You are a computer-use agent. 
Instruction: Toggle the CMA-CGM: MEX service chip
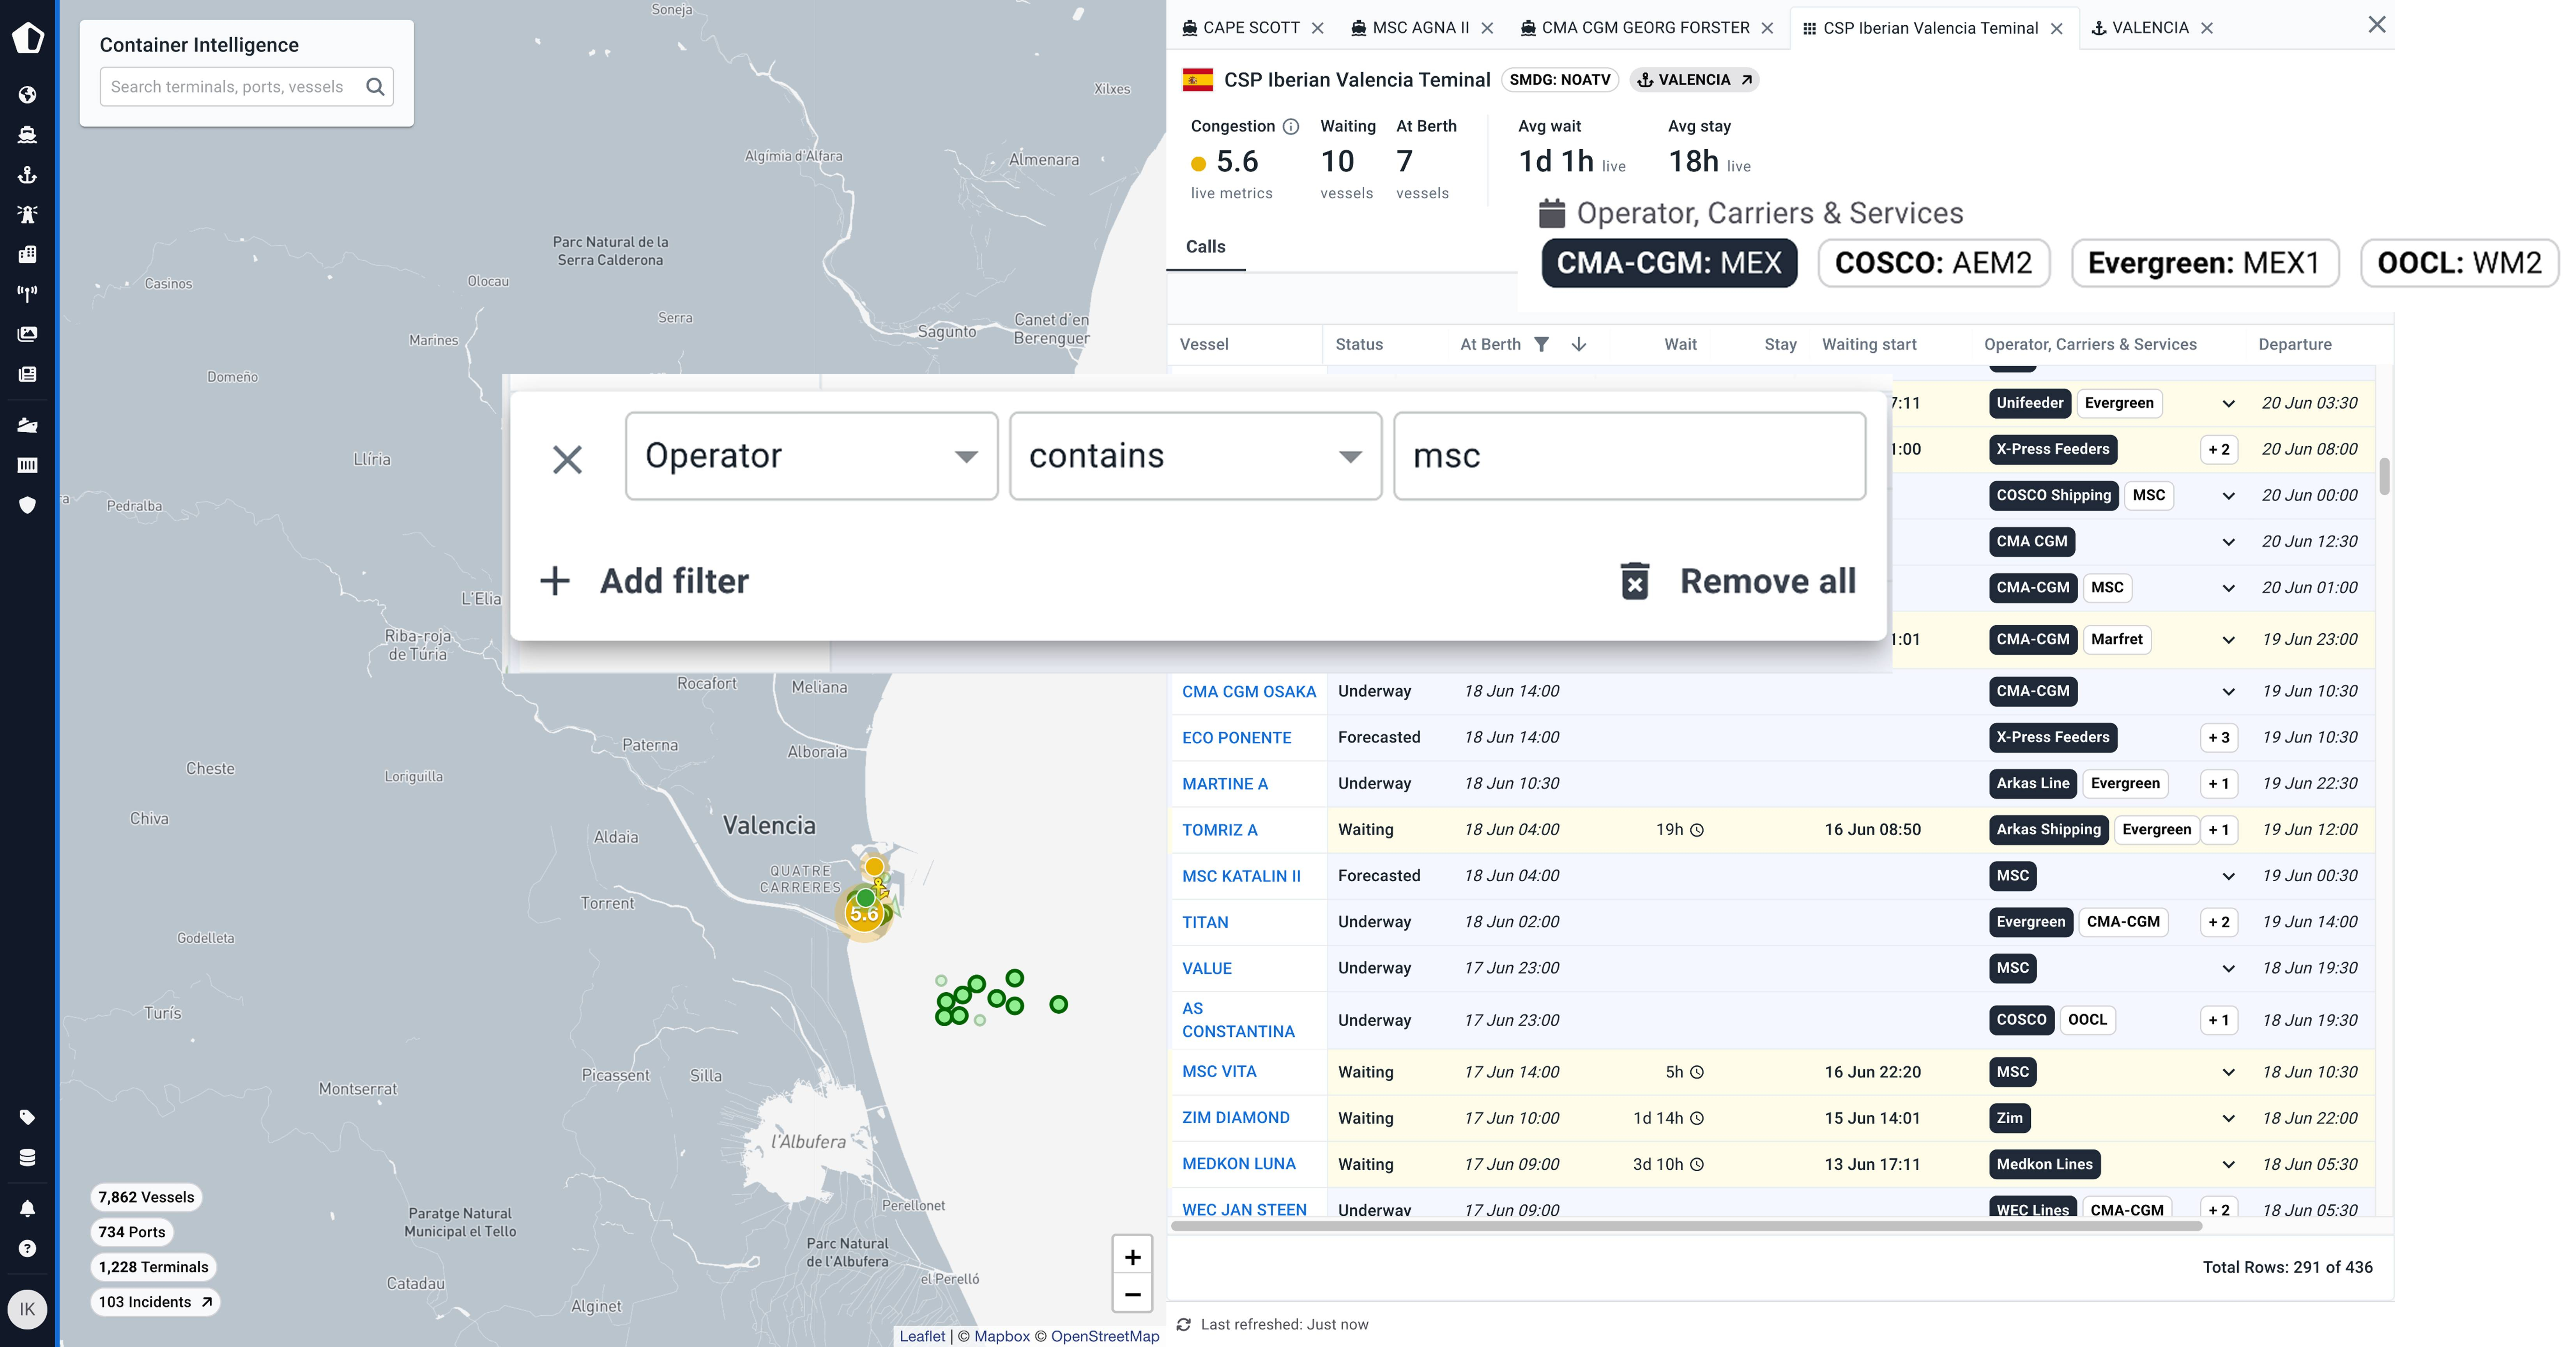pos(1669,263)
